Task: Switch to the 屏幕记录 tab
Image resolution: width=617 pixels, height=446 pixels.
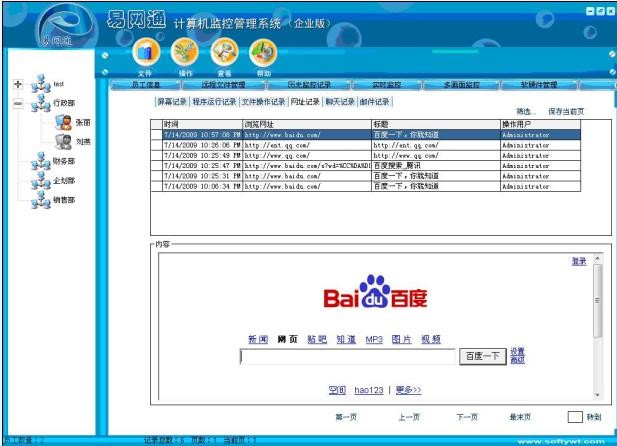Action: click(x=171, y=101)
